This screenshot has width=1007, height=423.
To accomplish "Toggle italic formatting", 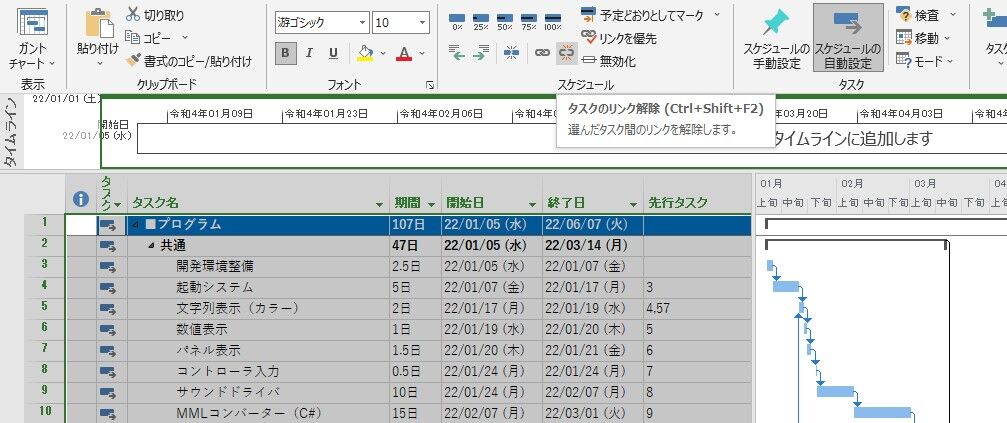I will point(309,53).
